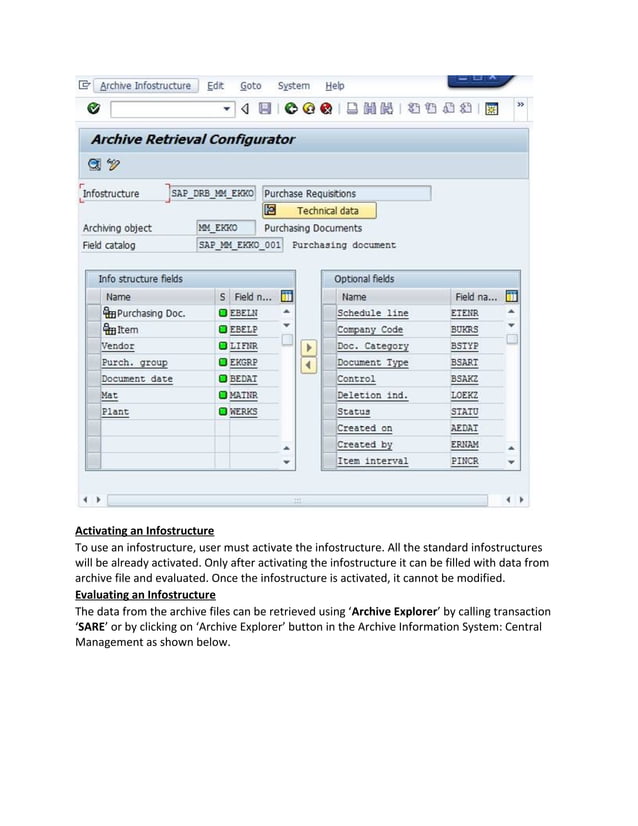This screenshot has width=638, height=826.
Task: Click the Purchase Requisitions description field
Action: coord(347,193)
